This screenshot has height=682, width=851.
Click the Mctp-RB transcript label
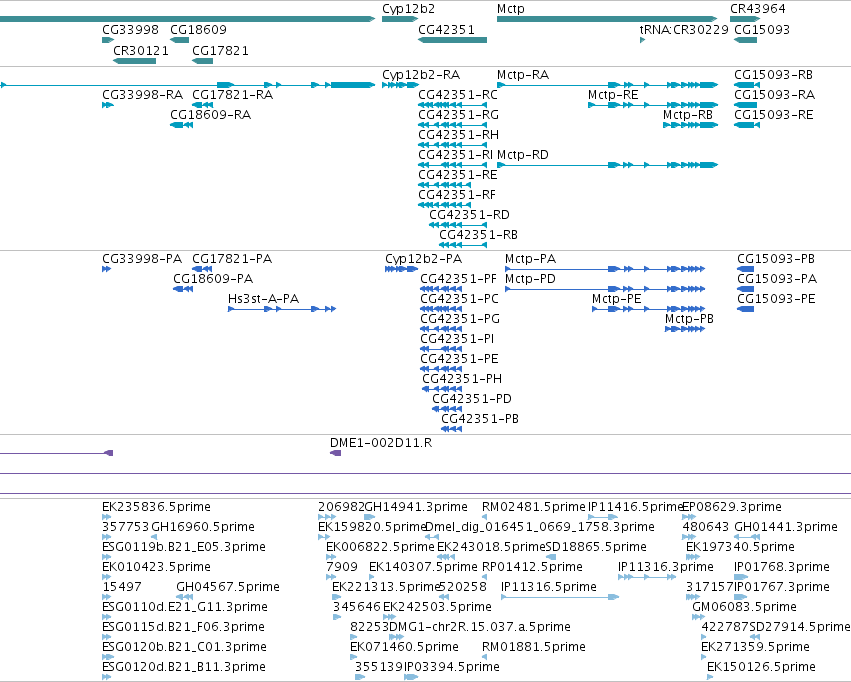pyautogui.click(x=688, y=114)
